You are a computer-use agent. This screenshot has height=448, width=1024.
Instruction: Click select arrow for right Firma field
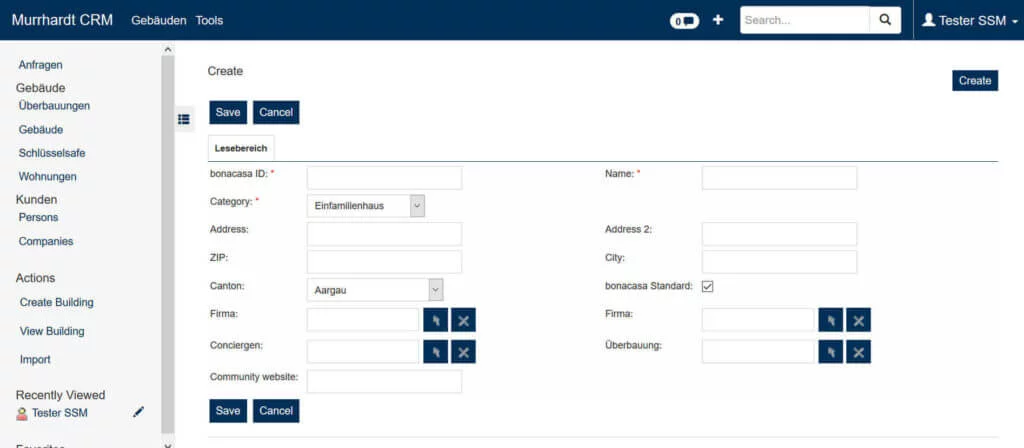830,320
